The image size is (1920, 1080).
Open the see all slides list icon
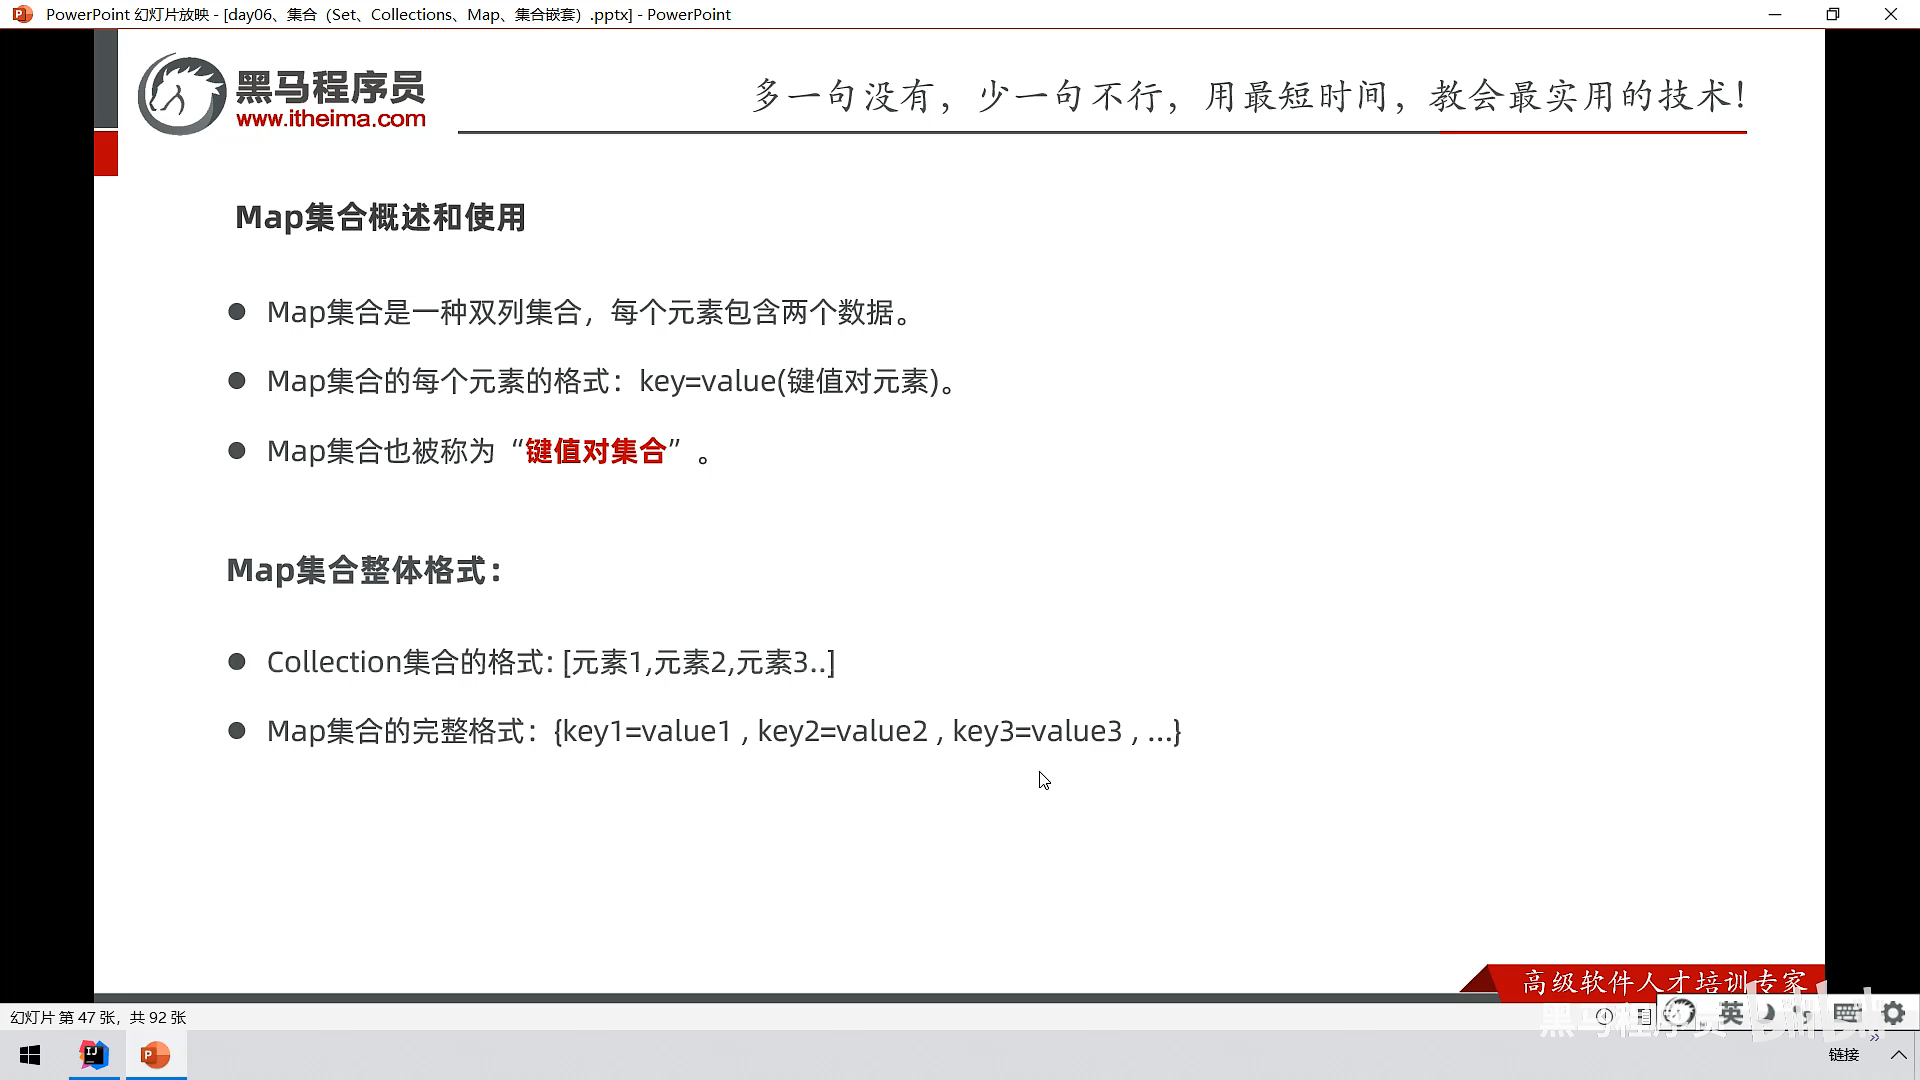(x=1644, y=1016)
